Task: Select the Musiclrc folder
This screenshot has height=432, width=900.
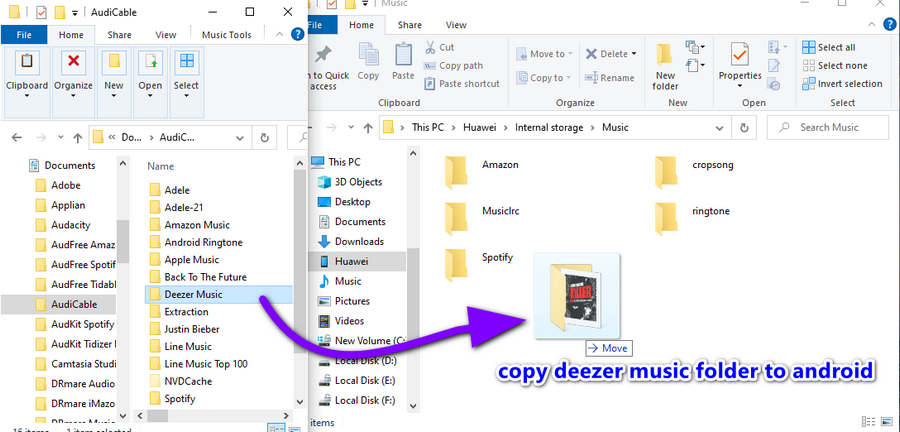Action: 482,218
